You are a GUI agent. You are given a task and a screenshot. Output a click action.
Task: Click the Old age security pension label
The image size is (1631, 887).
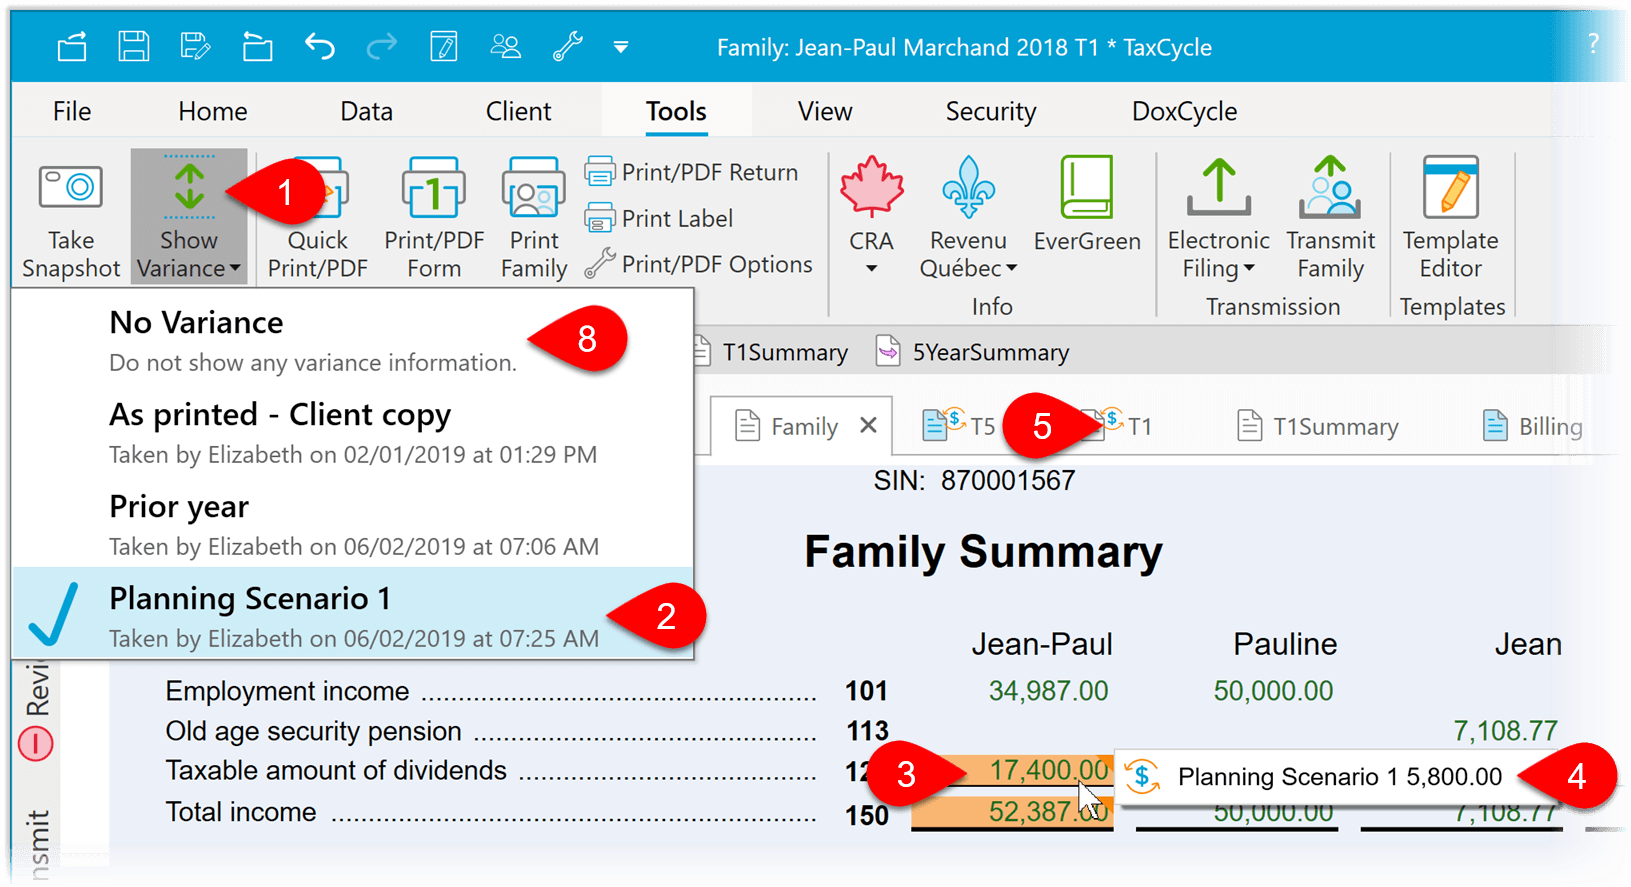[x=313, y=731]
